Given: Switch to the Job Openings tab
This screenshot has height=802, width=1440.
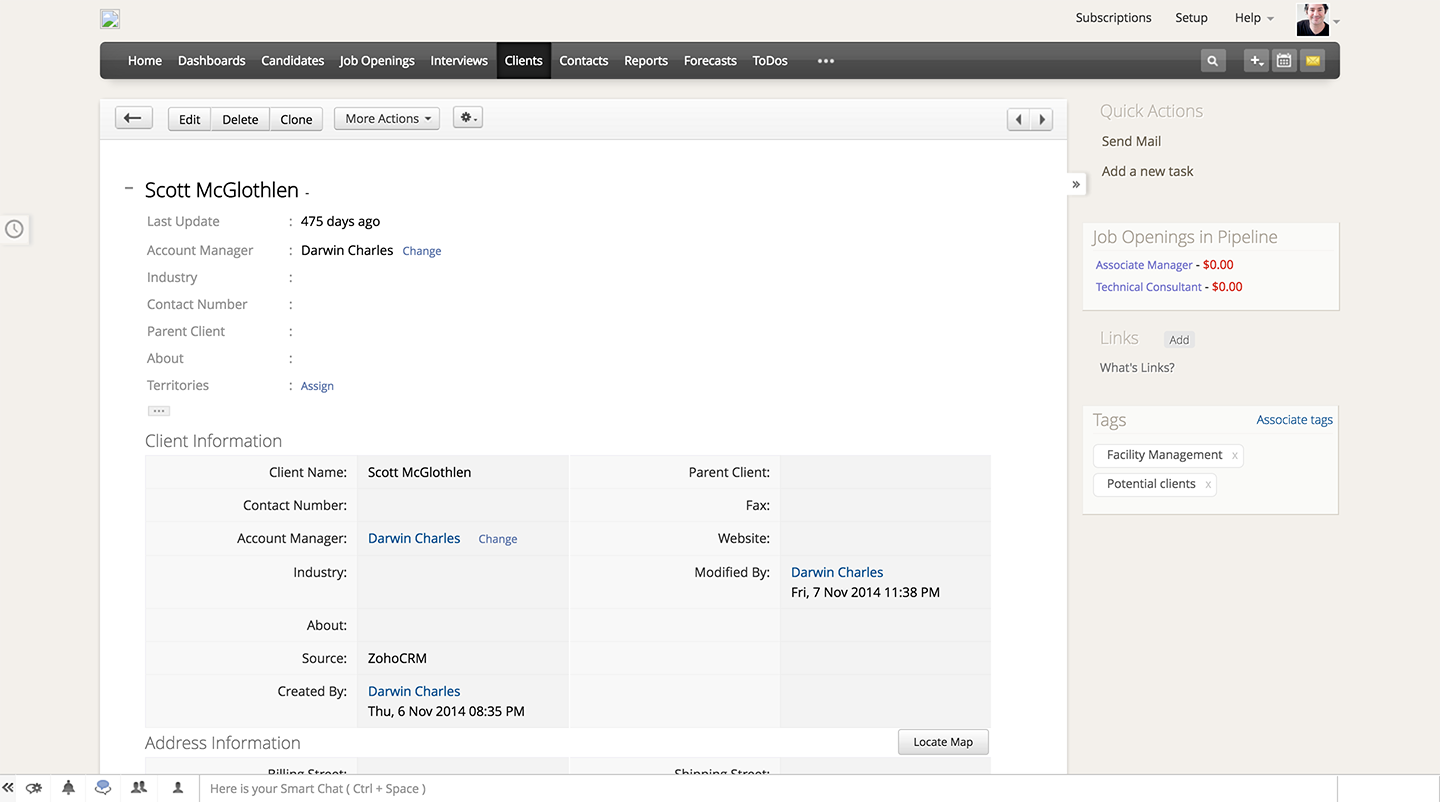Looking at the screenshot, I should pos(377,61).
